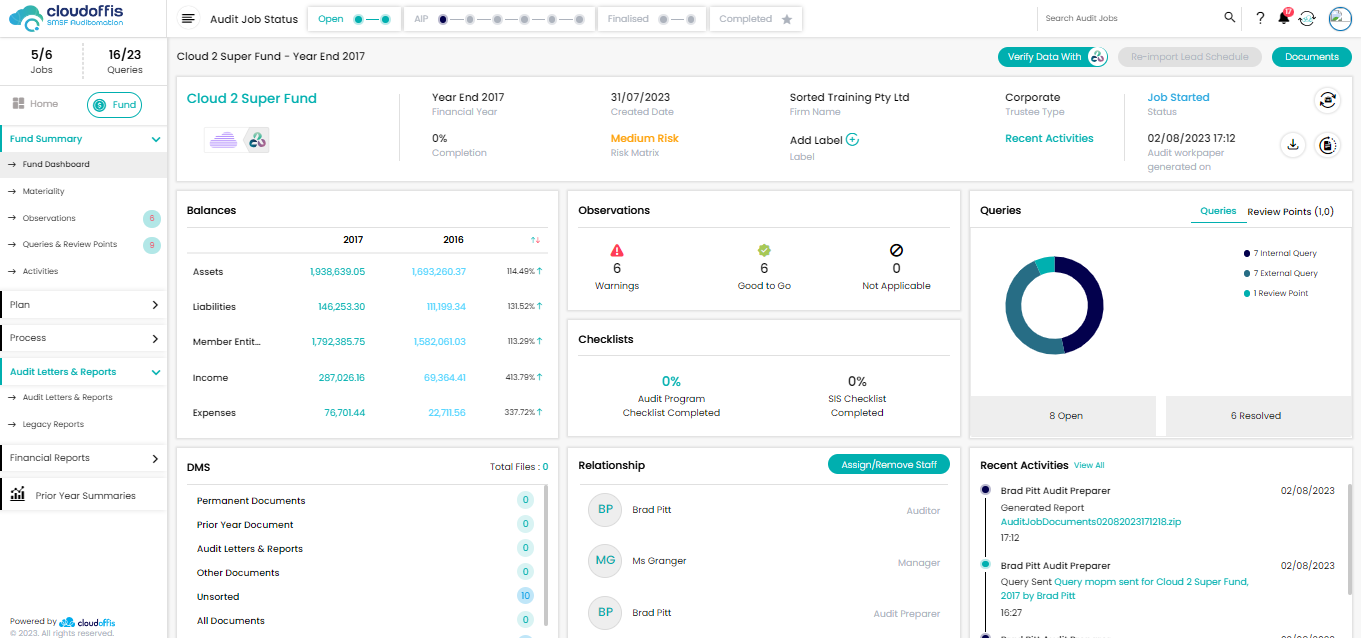Open the hamburger menu next to Audit Job Status
This screenshot has width=1361, height=638.
pyautogui.click(x=188, y=19)
